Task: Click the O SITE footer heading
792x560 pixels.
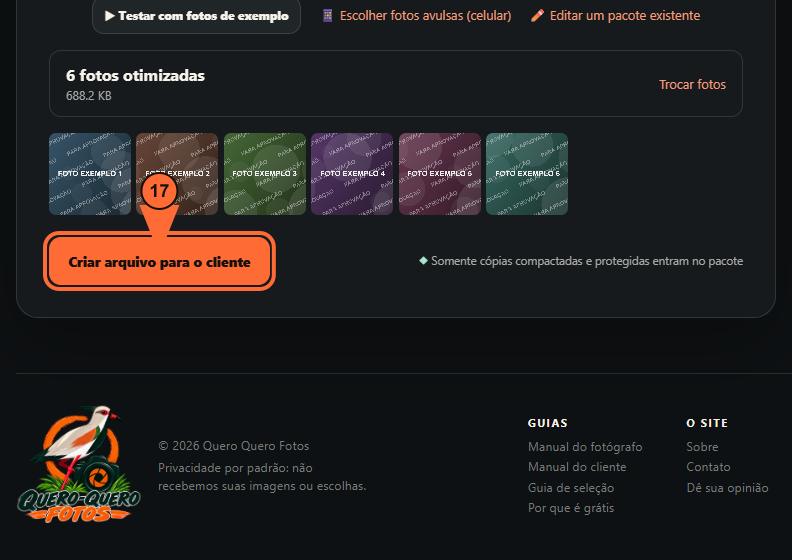Action: 707,423
